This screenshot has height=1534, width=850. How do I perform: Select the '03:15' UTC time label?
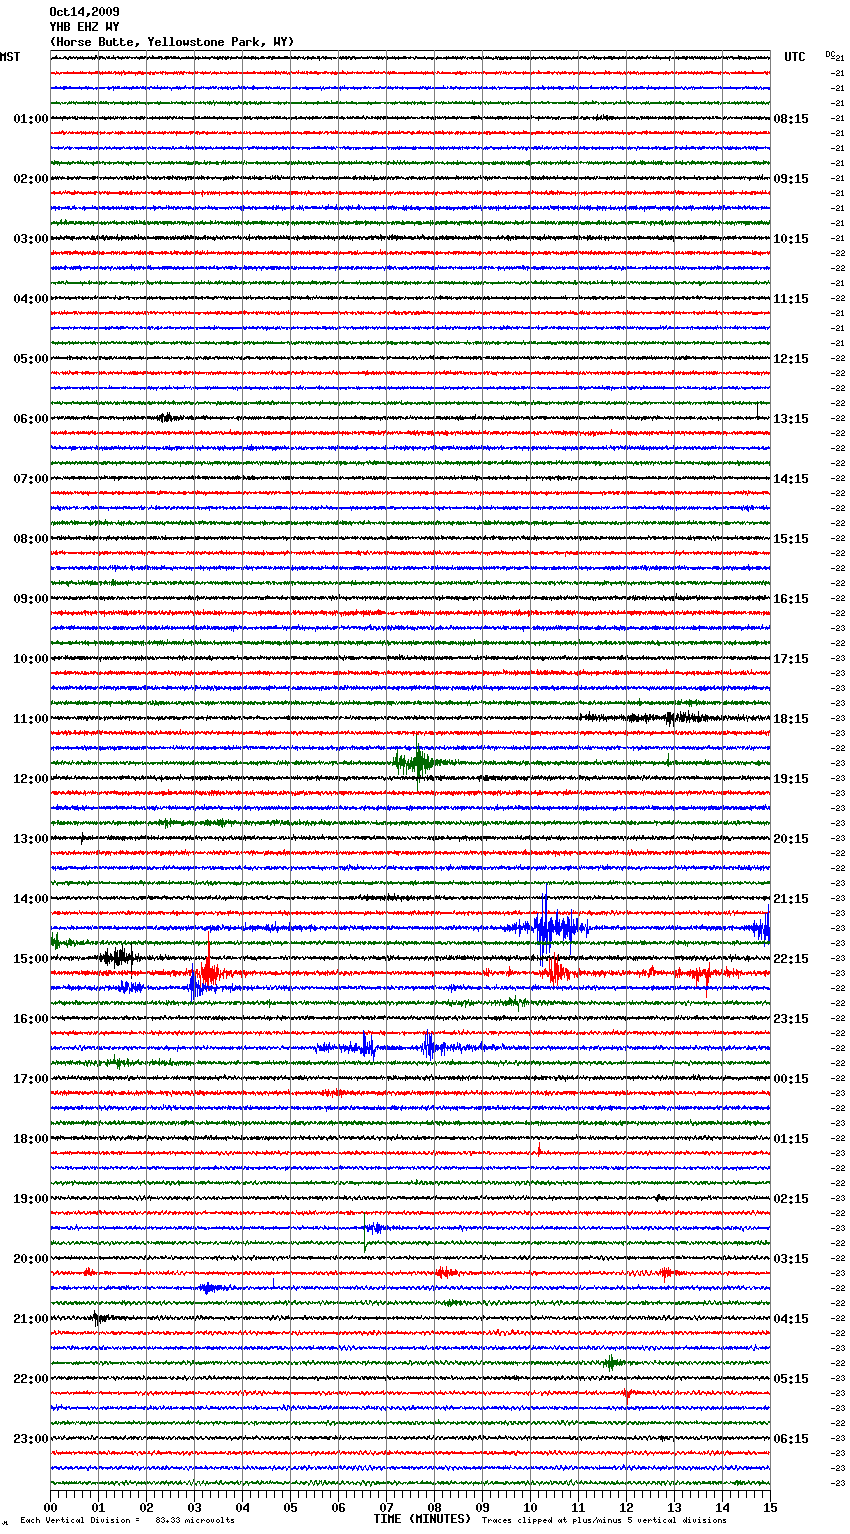(x=791, y=1259)
